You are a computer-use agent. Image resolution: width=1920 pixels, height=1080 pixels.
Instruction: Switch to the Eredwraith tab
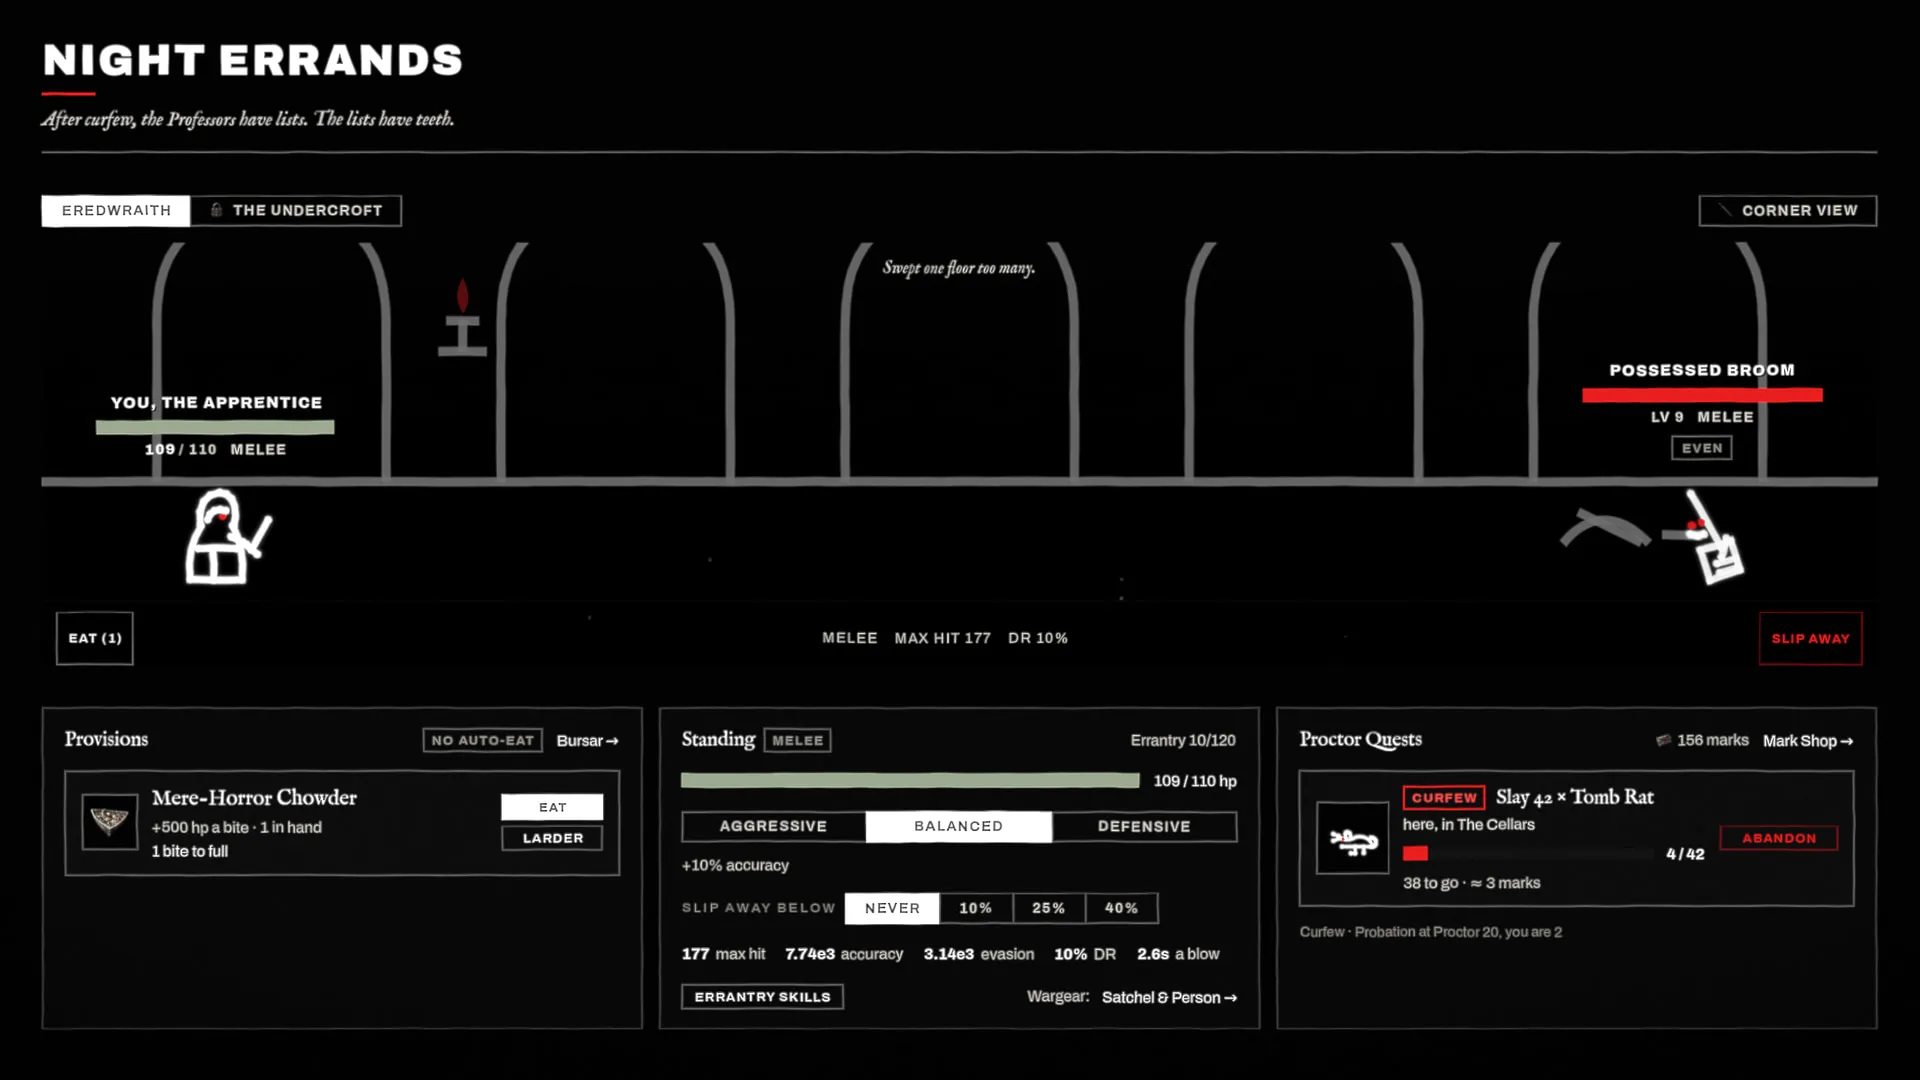(116, 211)
